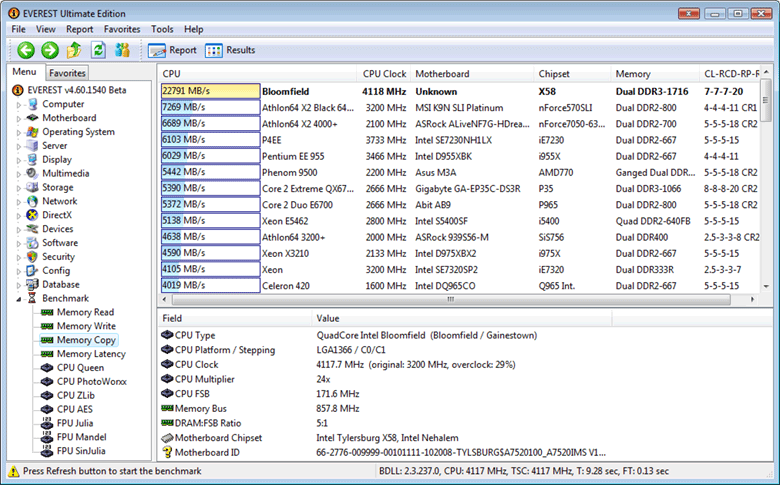The width and height of the screenshot is (780, 485).
Task: Click the green Back arrow button
Action: [x=26, y=50]
